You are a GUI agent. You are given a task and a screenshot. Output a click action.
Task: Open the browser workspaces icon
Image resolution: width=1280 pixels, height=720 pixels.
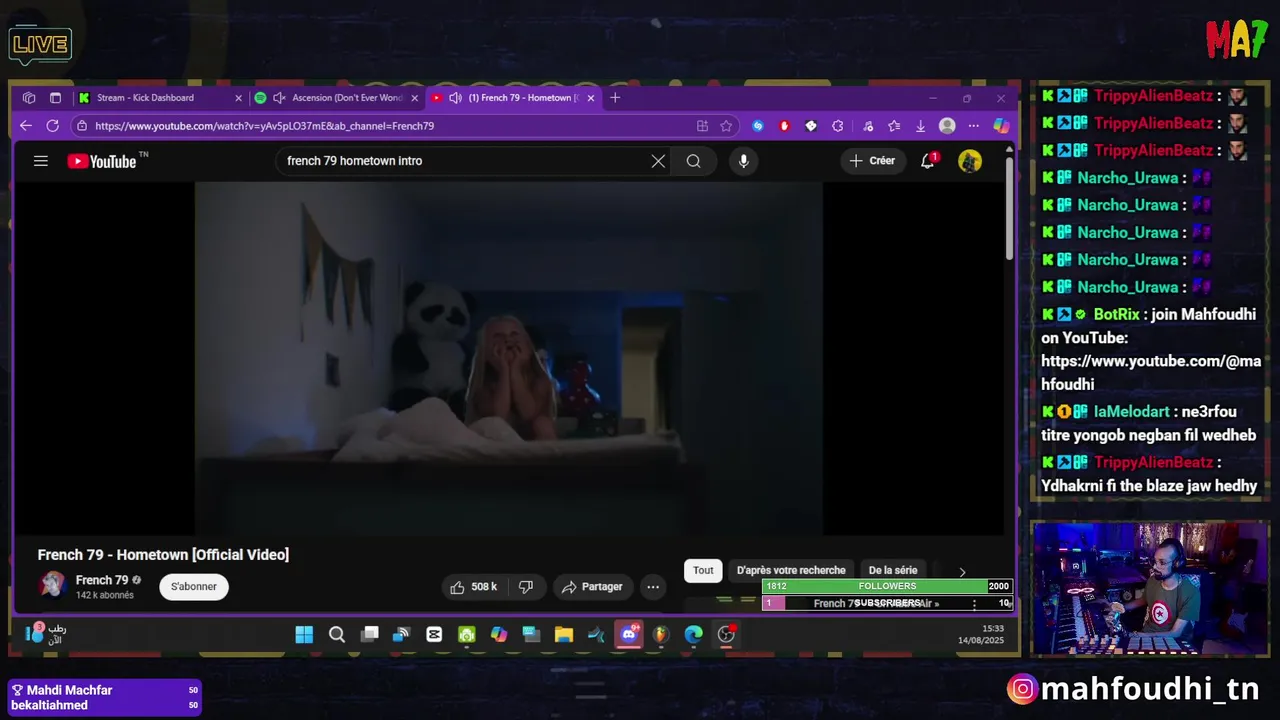(x=29, y=98)
